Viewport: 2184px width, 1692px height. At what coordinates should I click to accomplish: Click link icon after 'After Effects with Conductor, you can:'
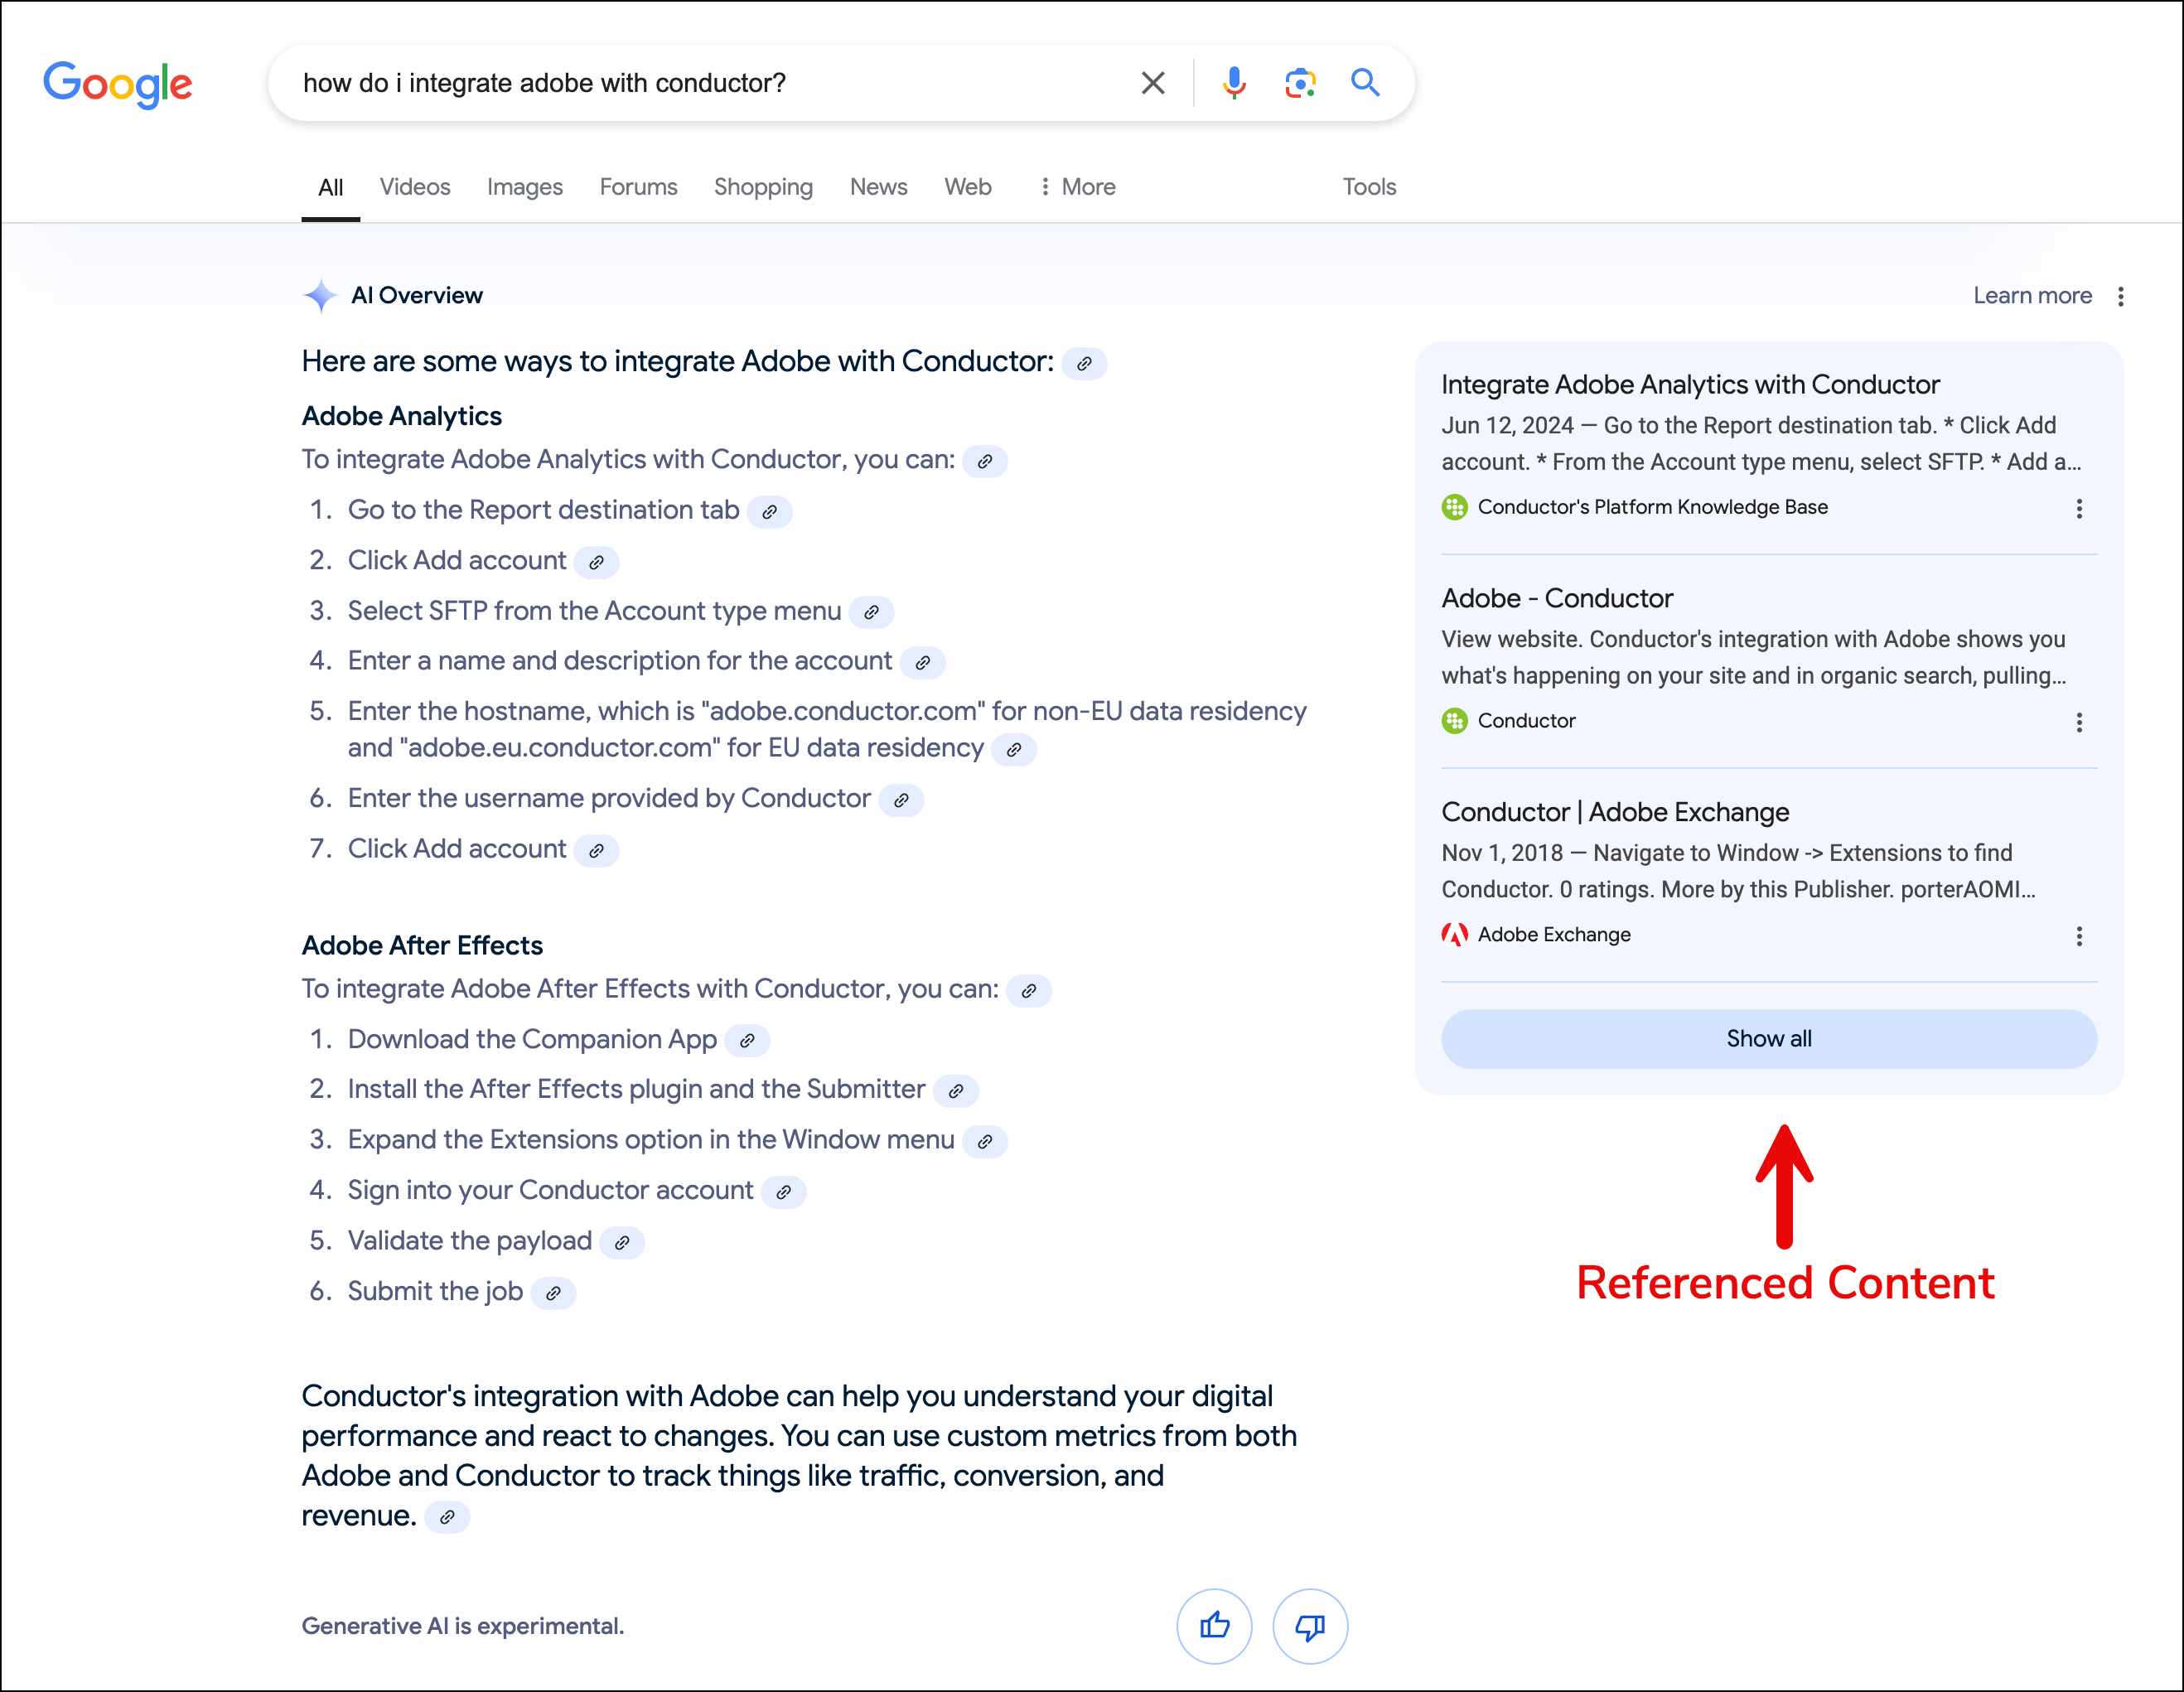click(x=1028, y=990)
